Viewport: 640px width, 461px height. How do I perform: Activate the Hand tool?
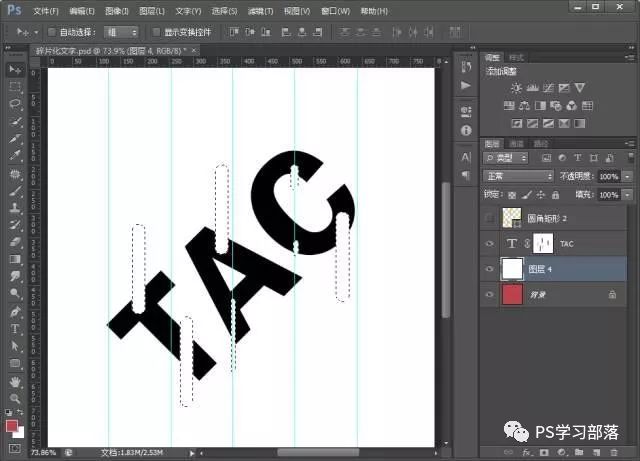[x=15, y=381]
